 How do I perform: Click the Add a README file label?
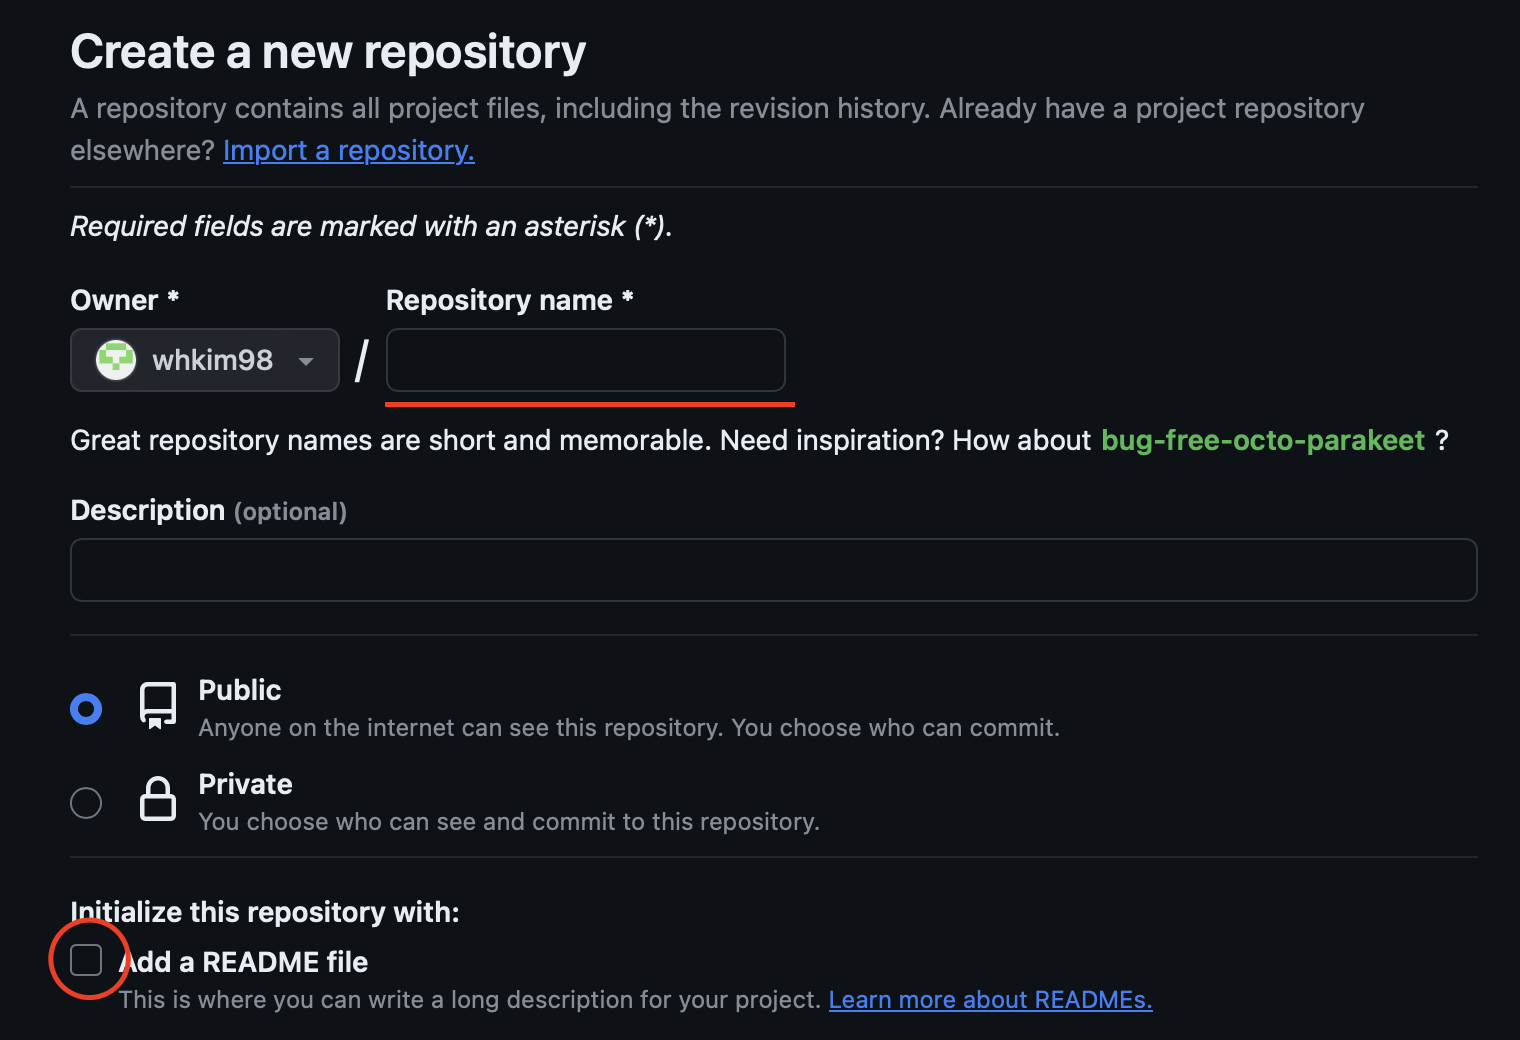coord(244,962)
